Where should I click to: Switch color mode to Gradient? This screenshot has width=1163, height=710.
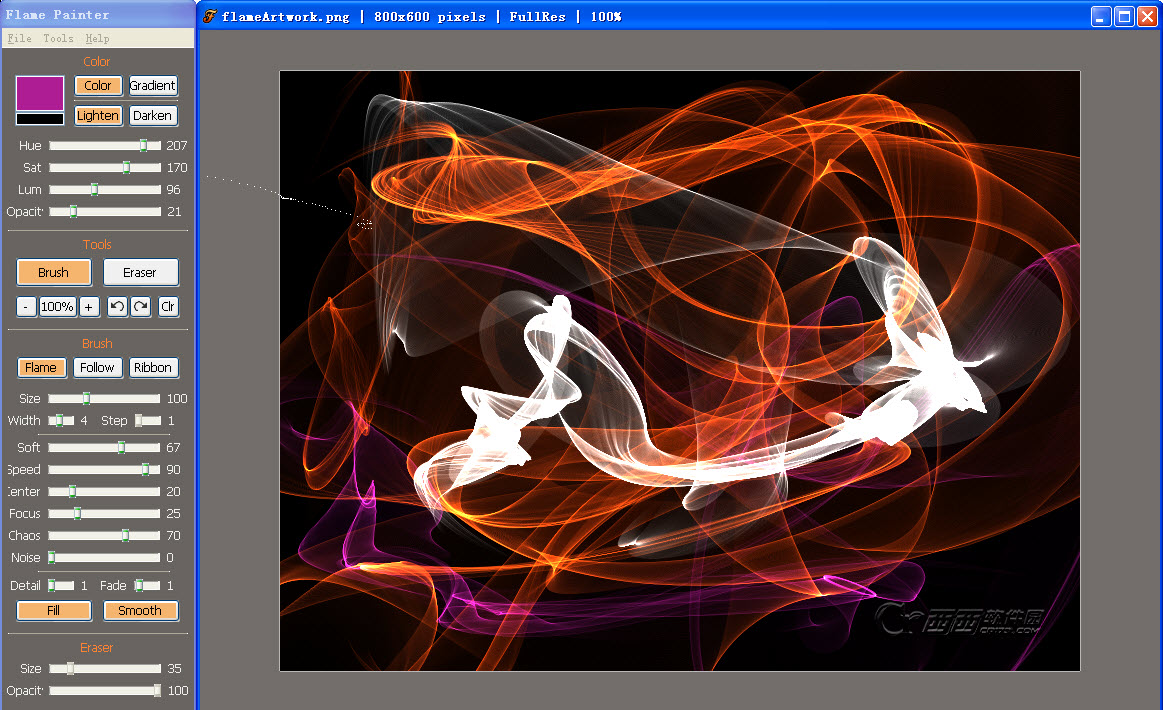tap(153, 86)
